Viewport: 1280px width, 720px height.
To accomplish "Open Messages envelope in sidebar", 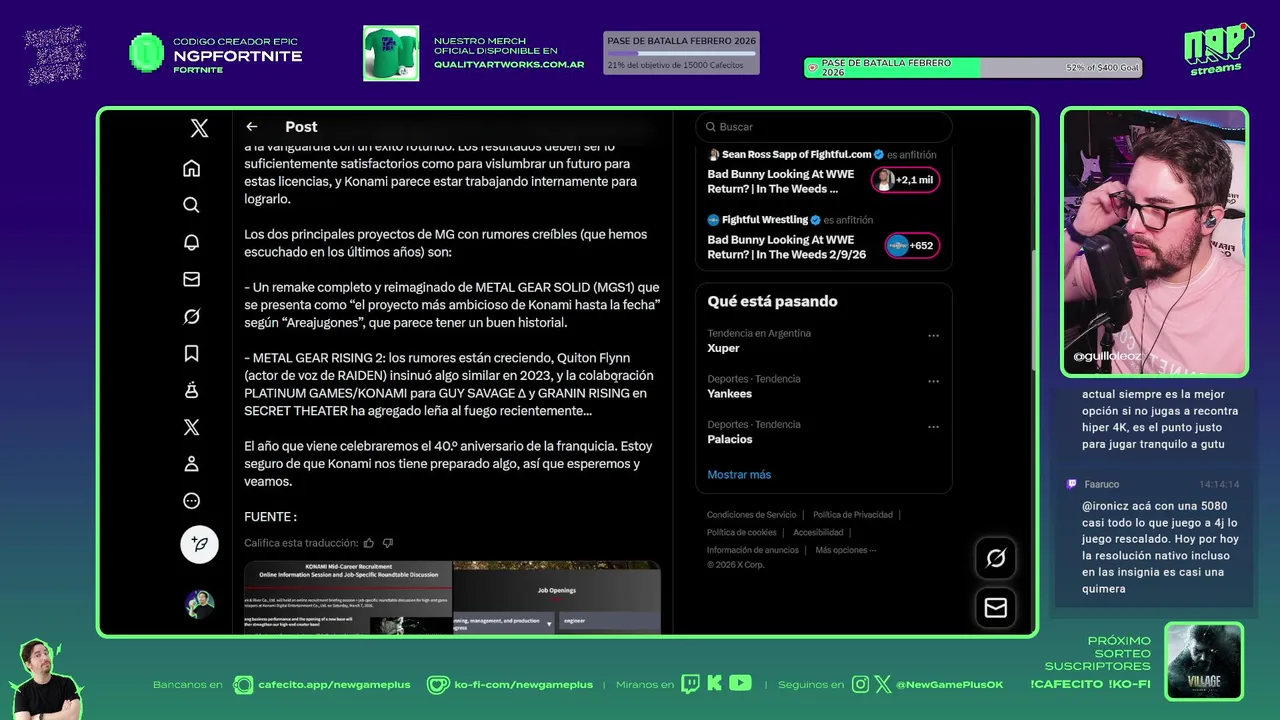I will click(x=191, y=279).
